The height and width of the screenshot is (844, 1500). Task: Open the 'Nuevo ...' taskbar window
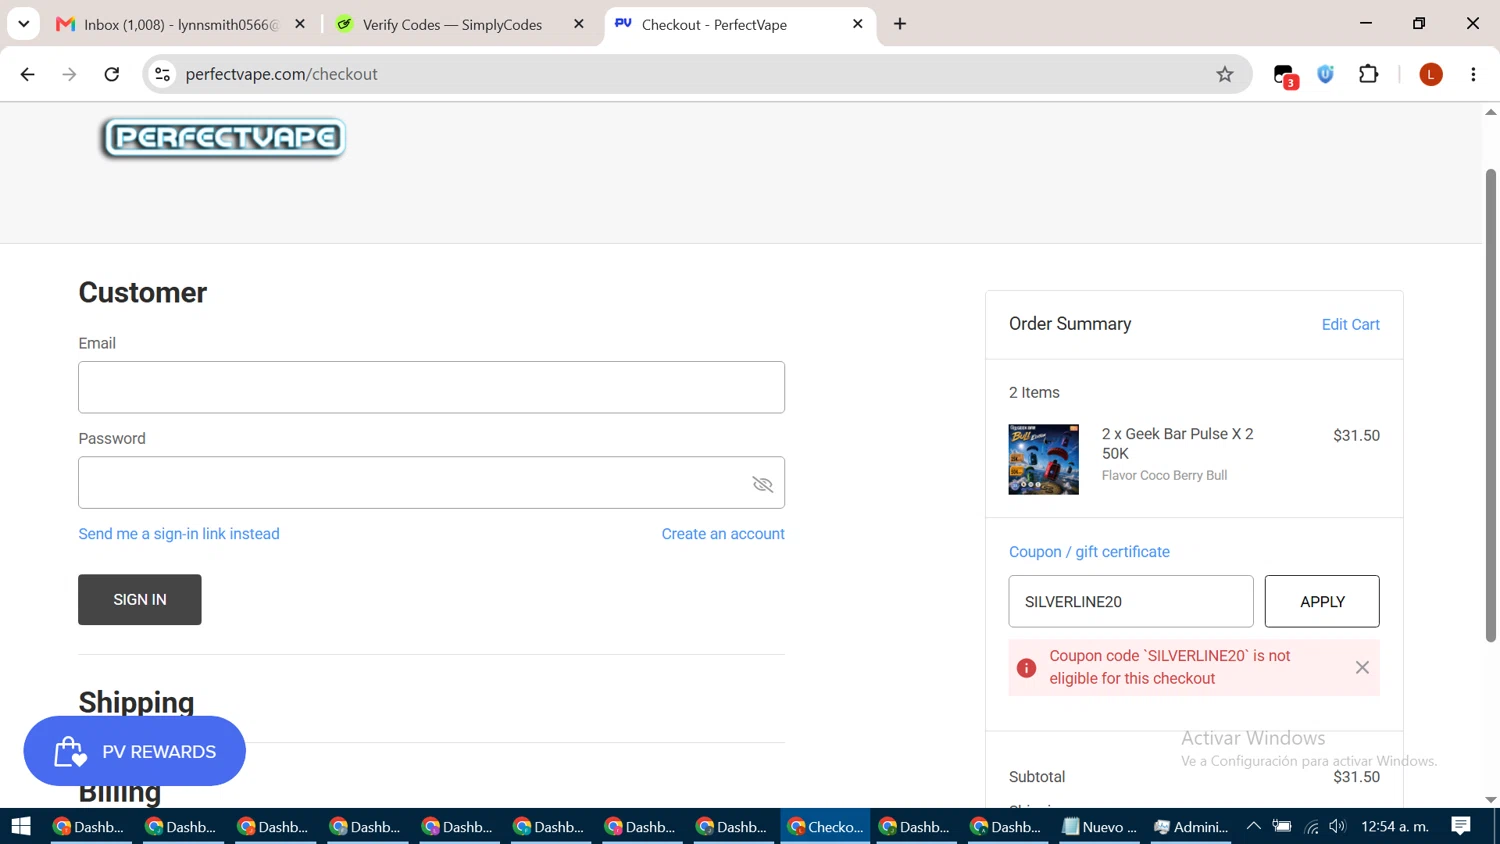(x=1101, y=826)
